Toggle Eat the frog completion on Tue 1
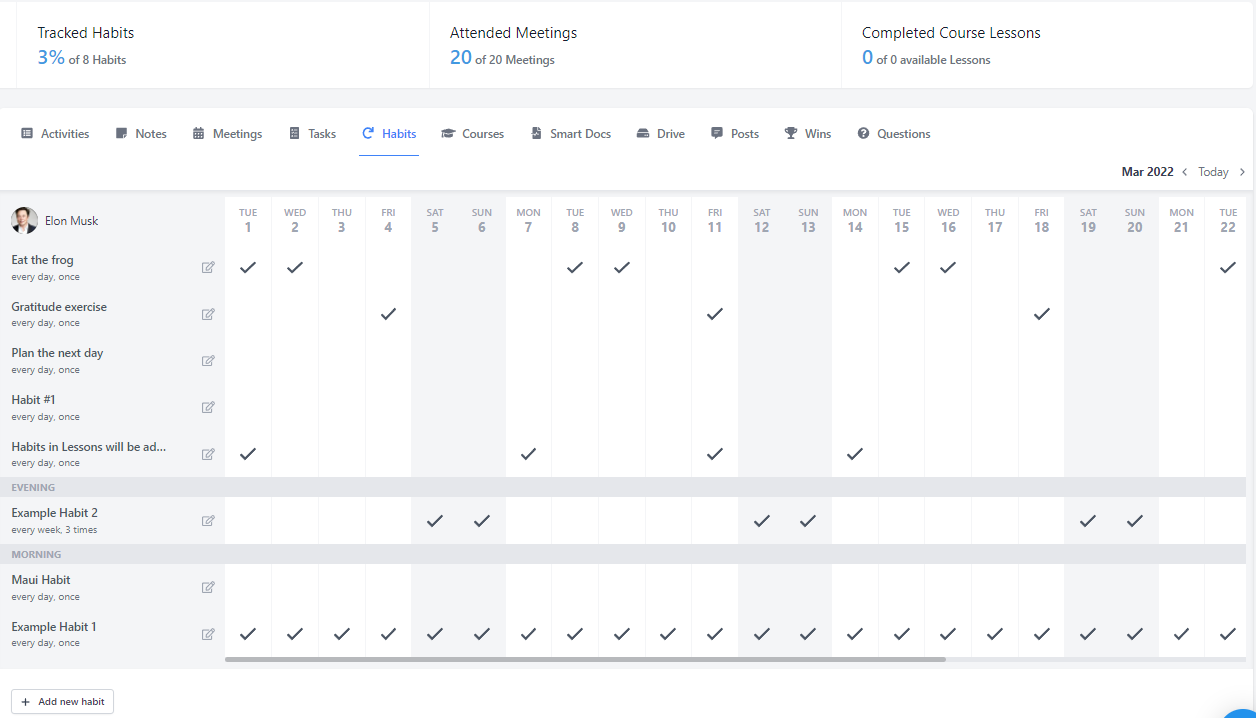1256x718 pixels. [248, 267]
